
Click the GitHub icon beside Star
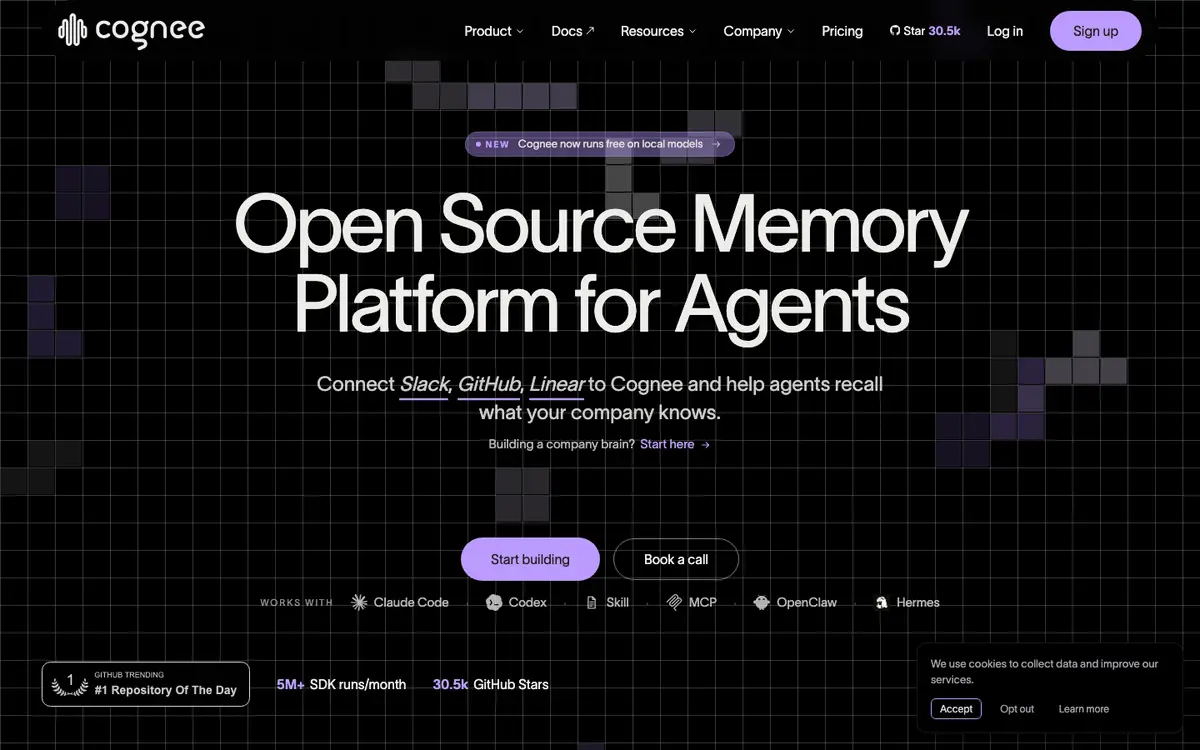(895, 31)
